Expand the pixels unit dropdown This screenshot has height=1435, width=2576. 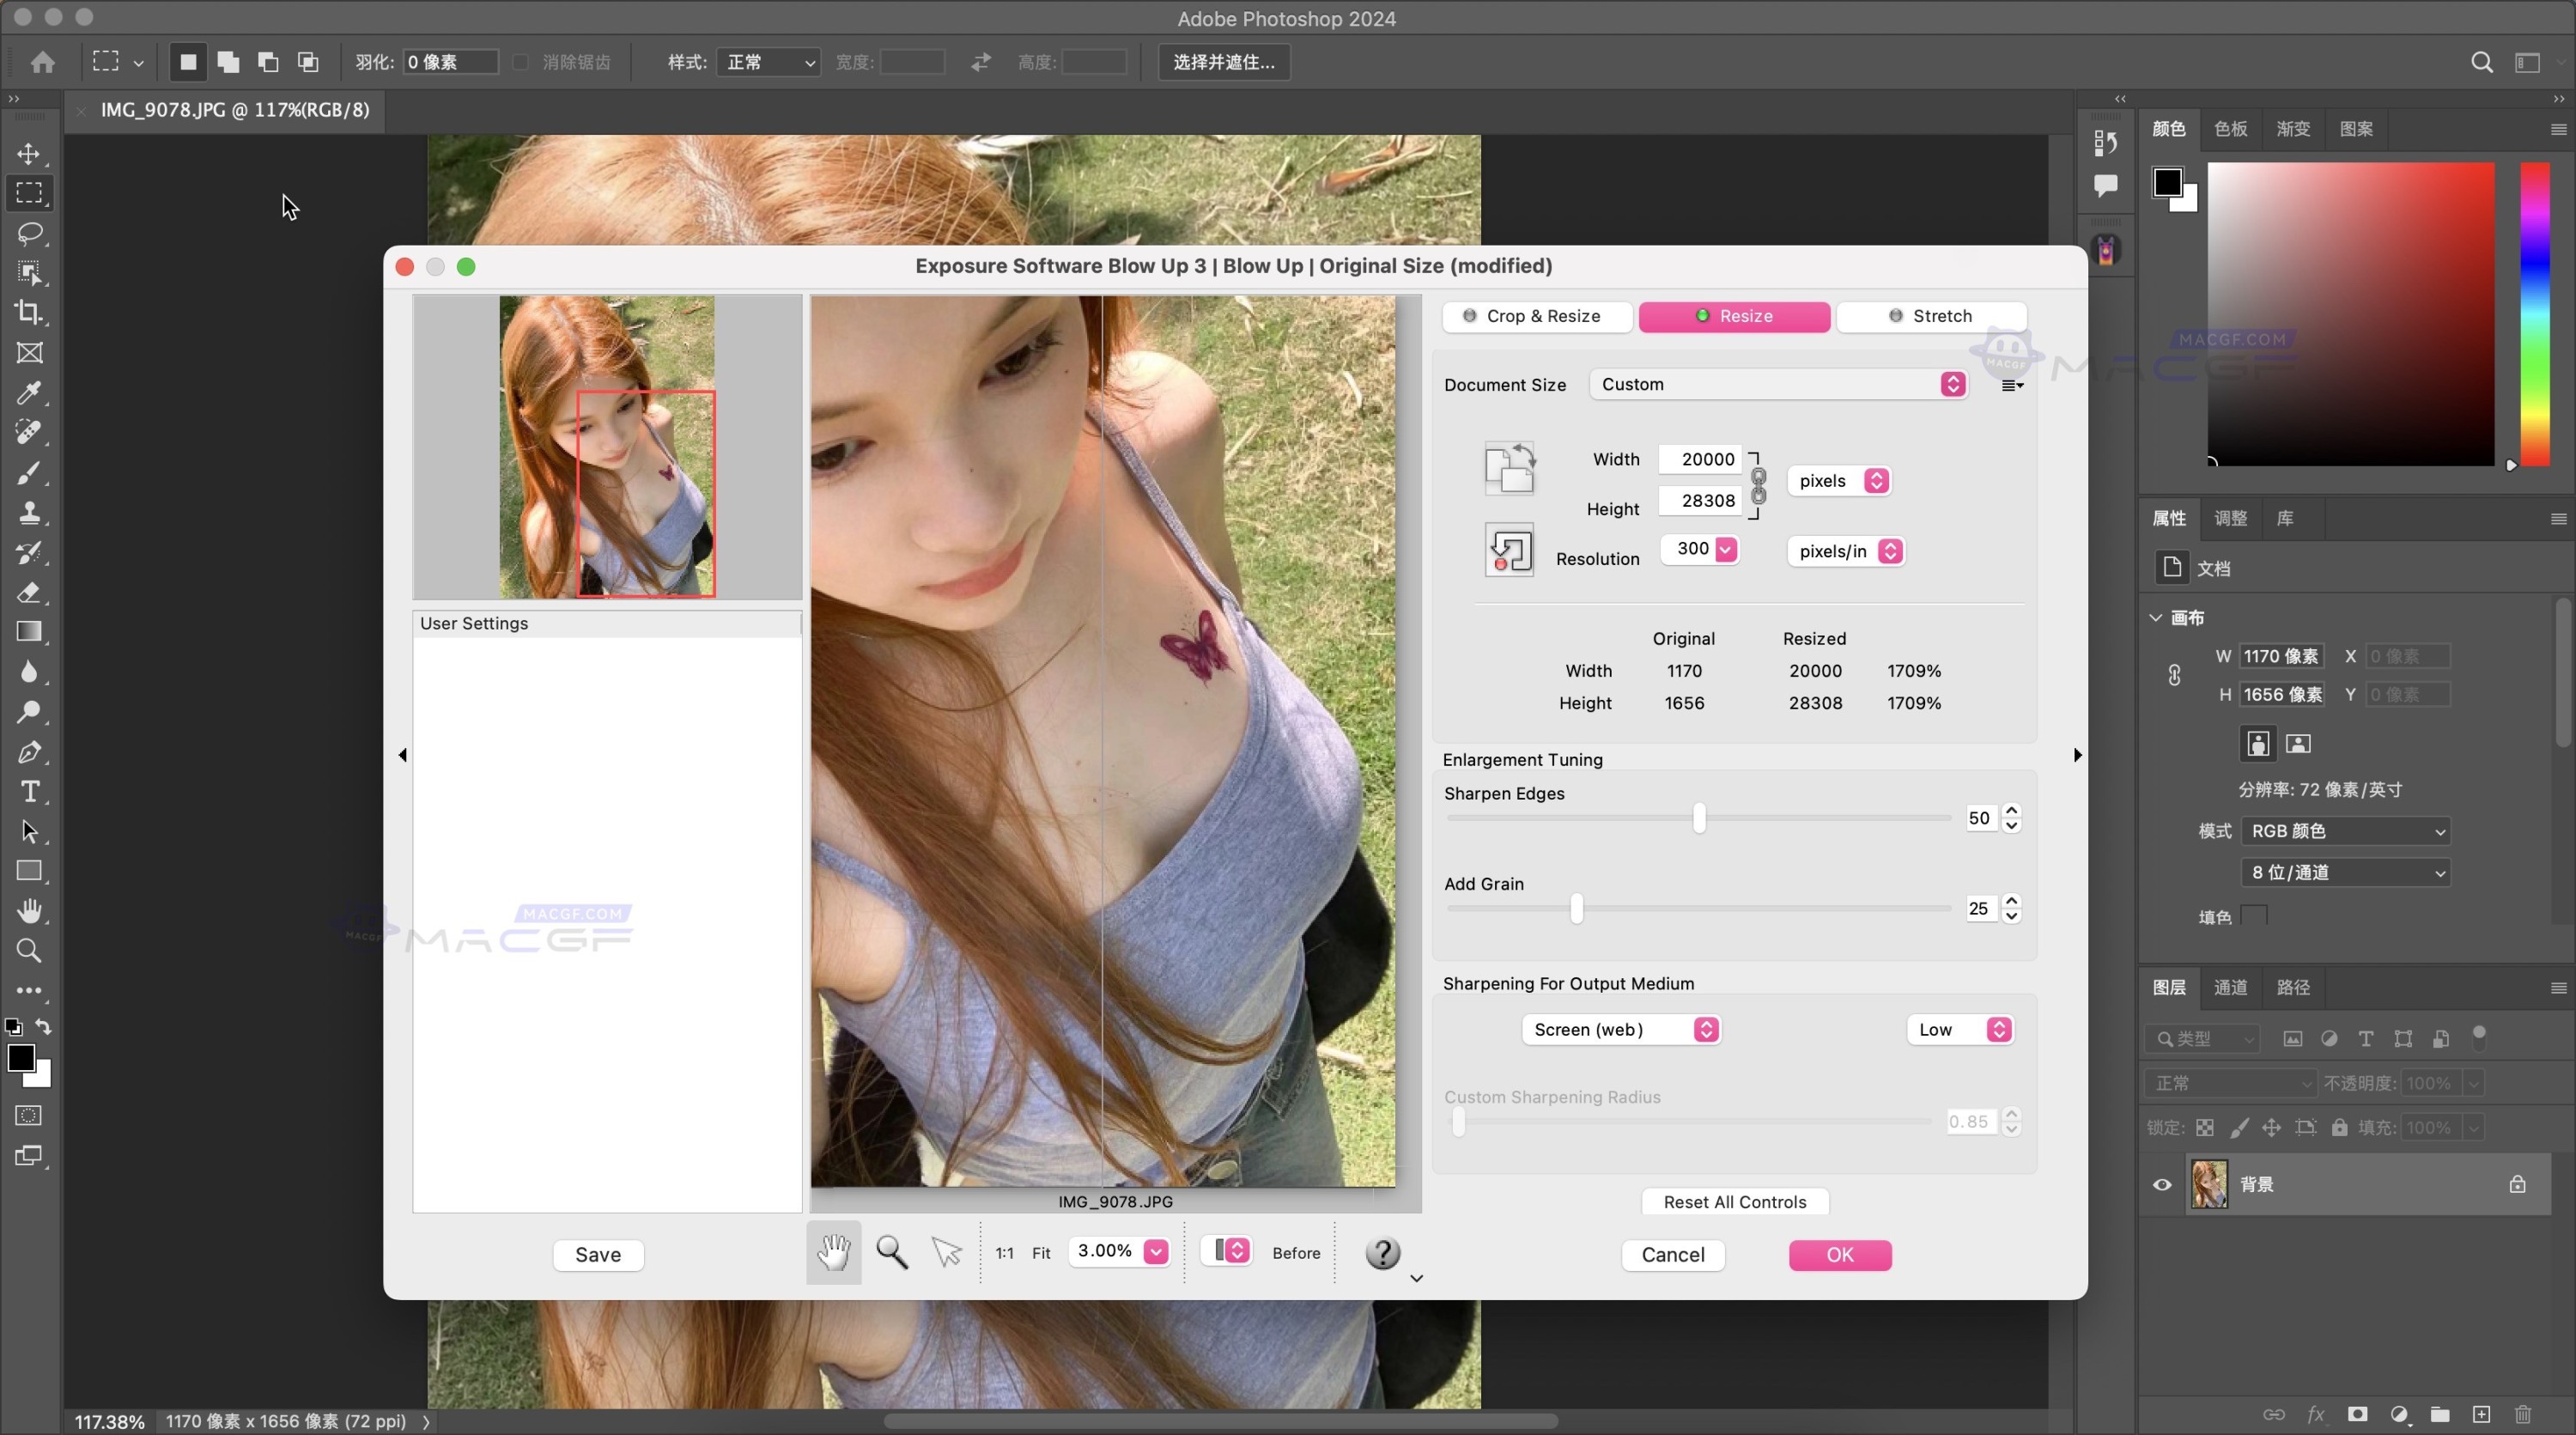pyautogui.click(x=1838, y=481)
